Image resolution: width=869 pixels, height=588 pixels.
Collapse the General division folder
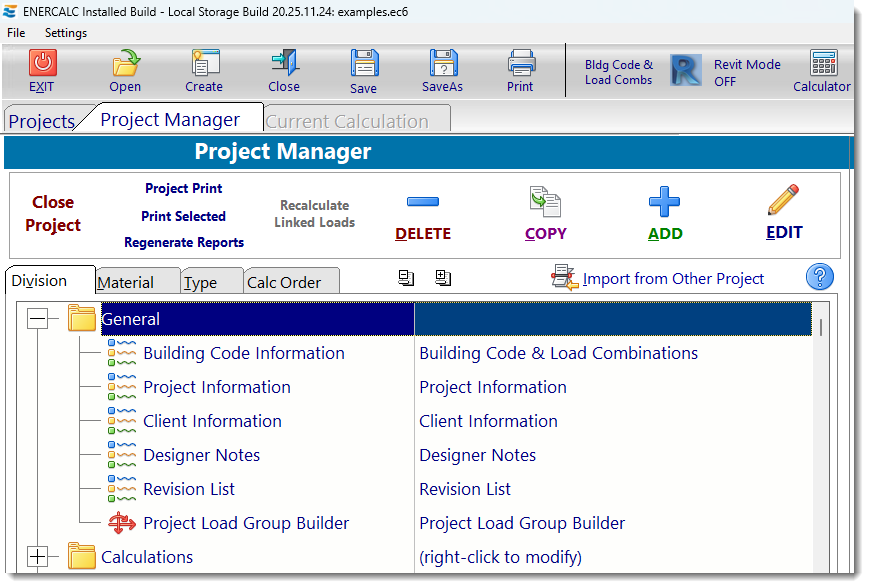tap(37, 319)
